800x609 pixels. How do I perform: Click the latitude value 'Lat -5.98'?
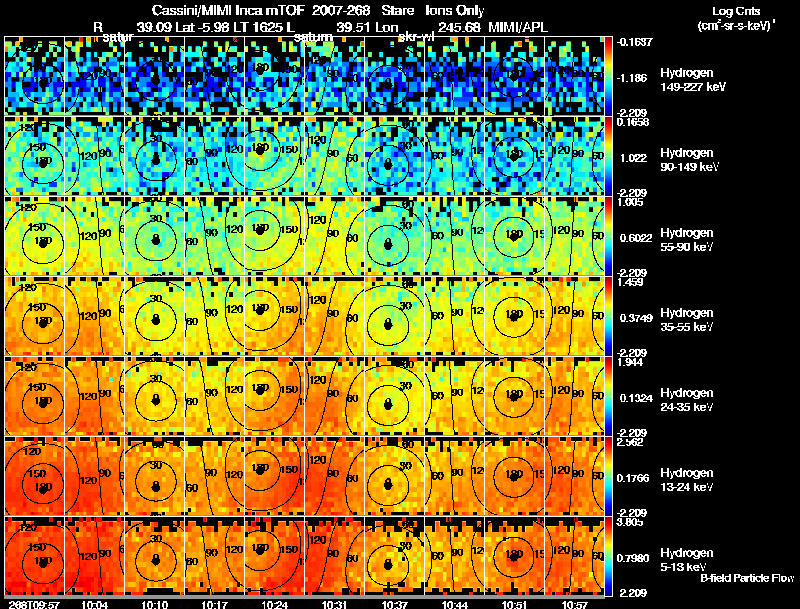[x=202, y=28]
